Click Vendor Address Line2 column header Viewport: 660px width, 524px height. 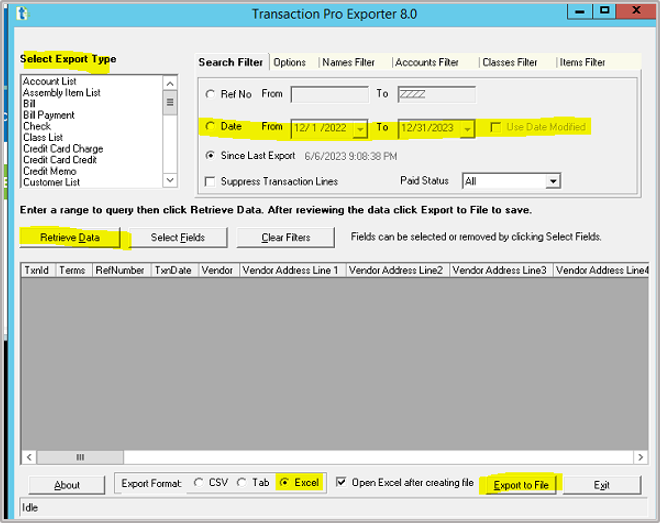tap(398, 270)
